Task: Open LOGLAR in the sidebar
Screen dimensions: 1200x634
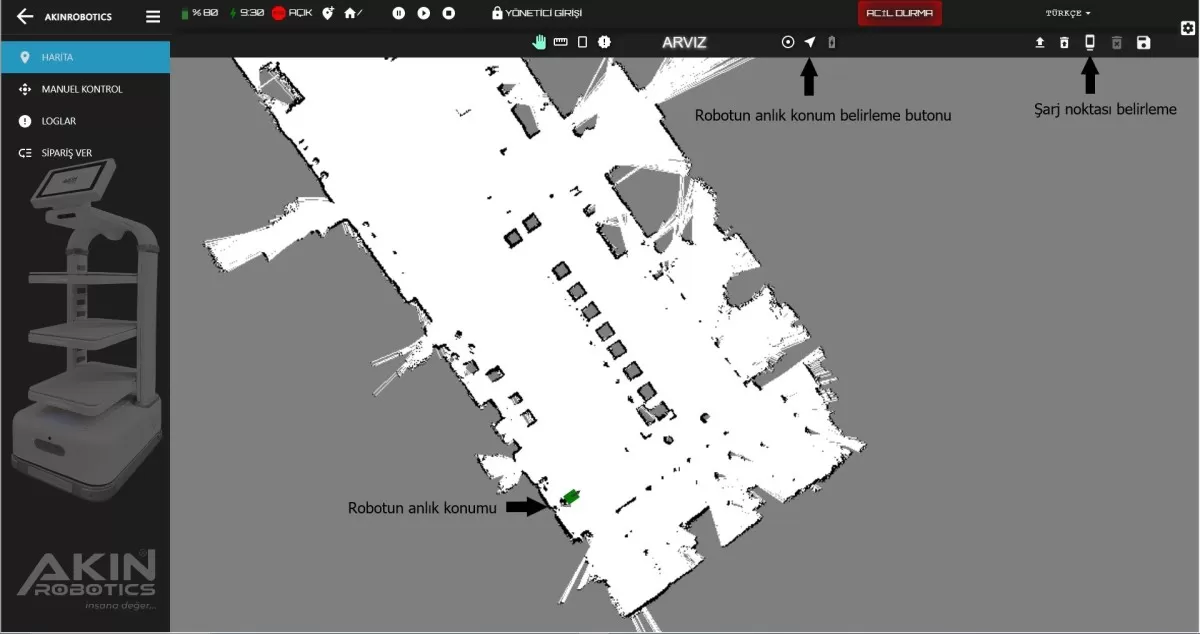Action: pyautogui.click(x=58, y=121)
